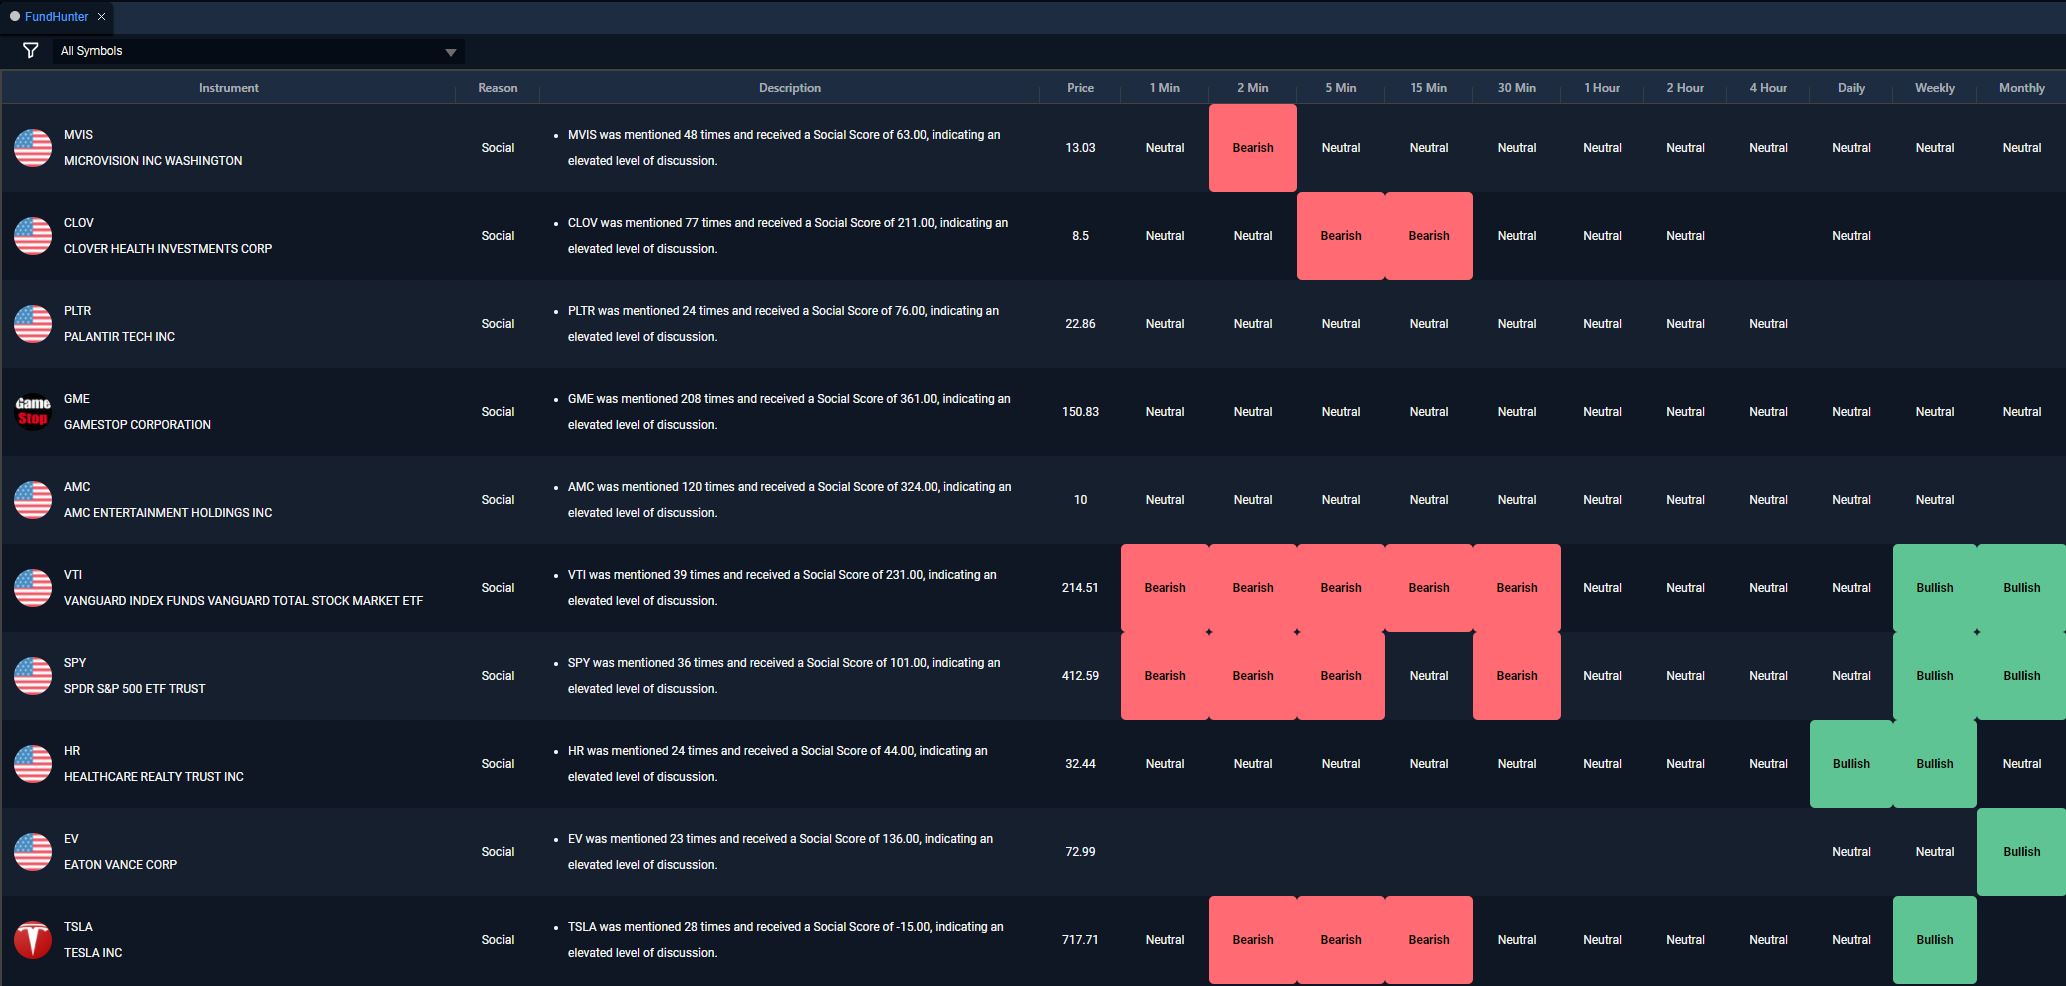Select EV Monthly Bullish cell

coord(2021,852)
